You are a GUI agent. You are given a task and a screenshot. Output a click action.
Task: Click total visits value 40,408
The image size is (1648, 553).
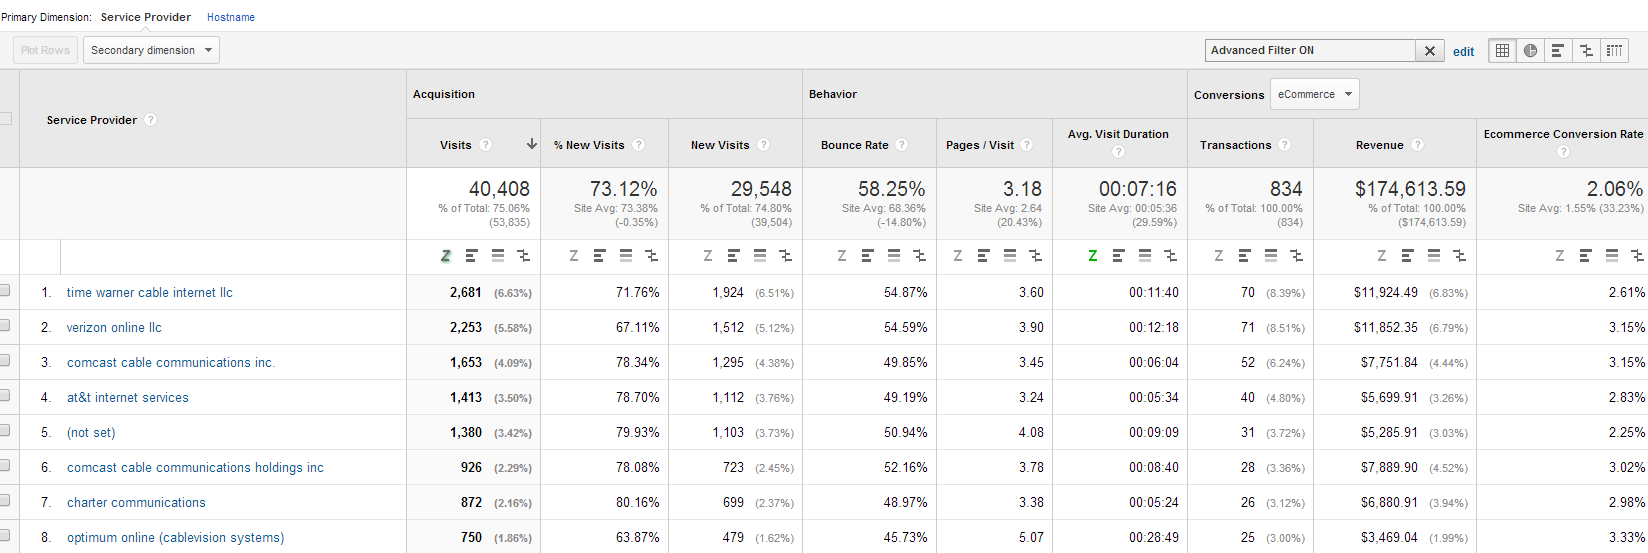point(499,189)
